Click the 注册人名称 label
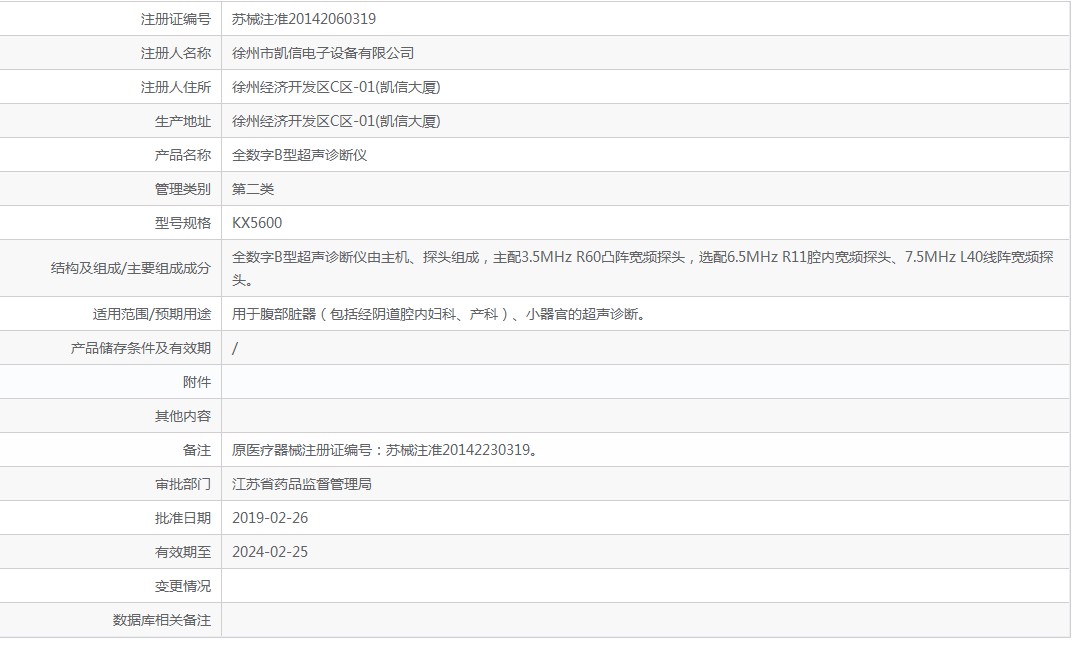Image resolution: width=1074 pixels, height=650 pixels. click(176, 53)
